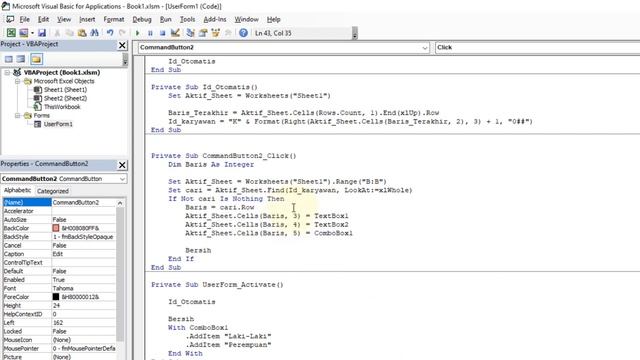Select ThisWorkbook in project tree

click(x=62, y=107)
